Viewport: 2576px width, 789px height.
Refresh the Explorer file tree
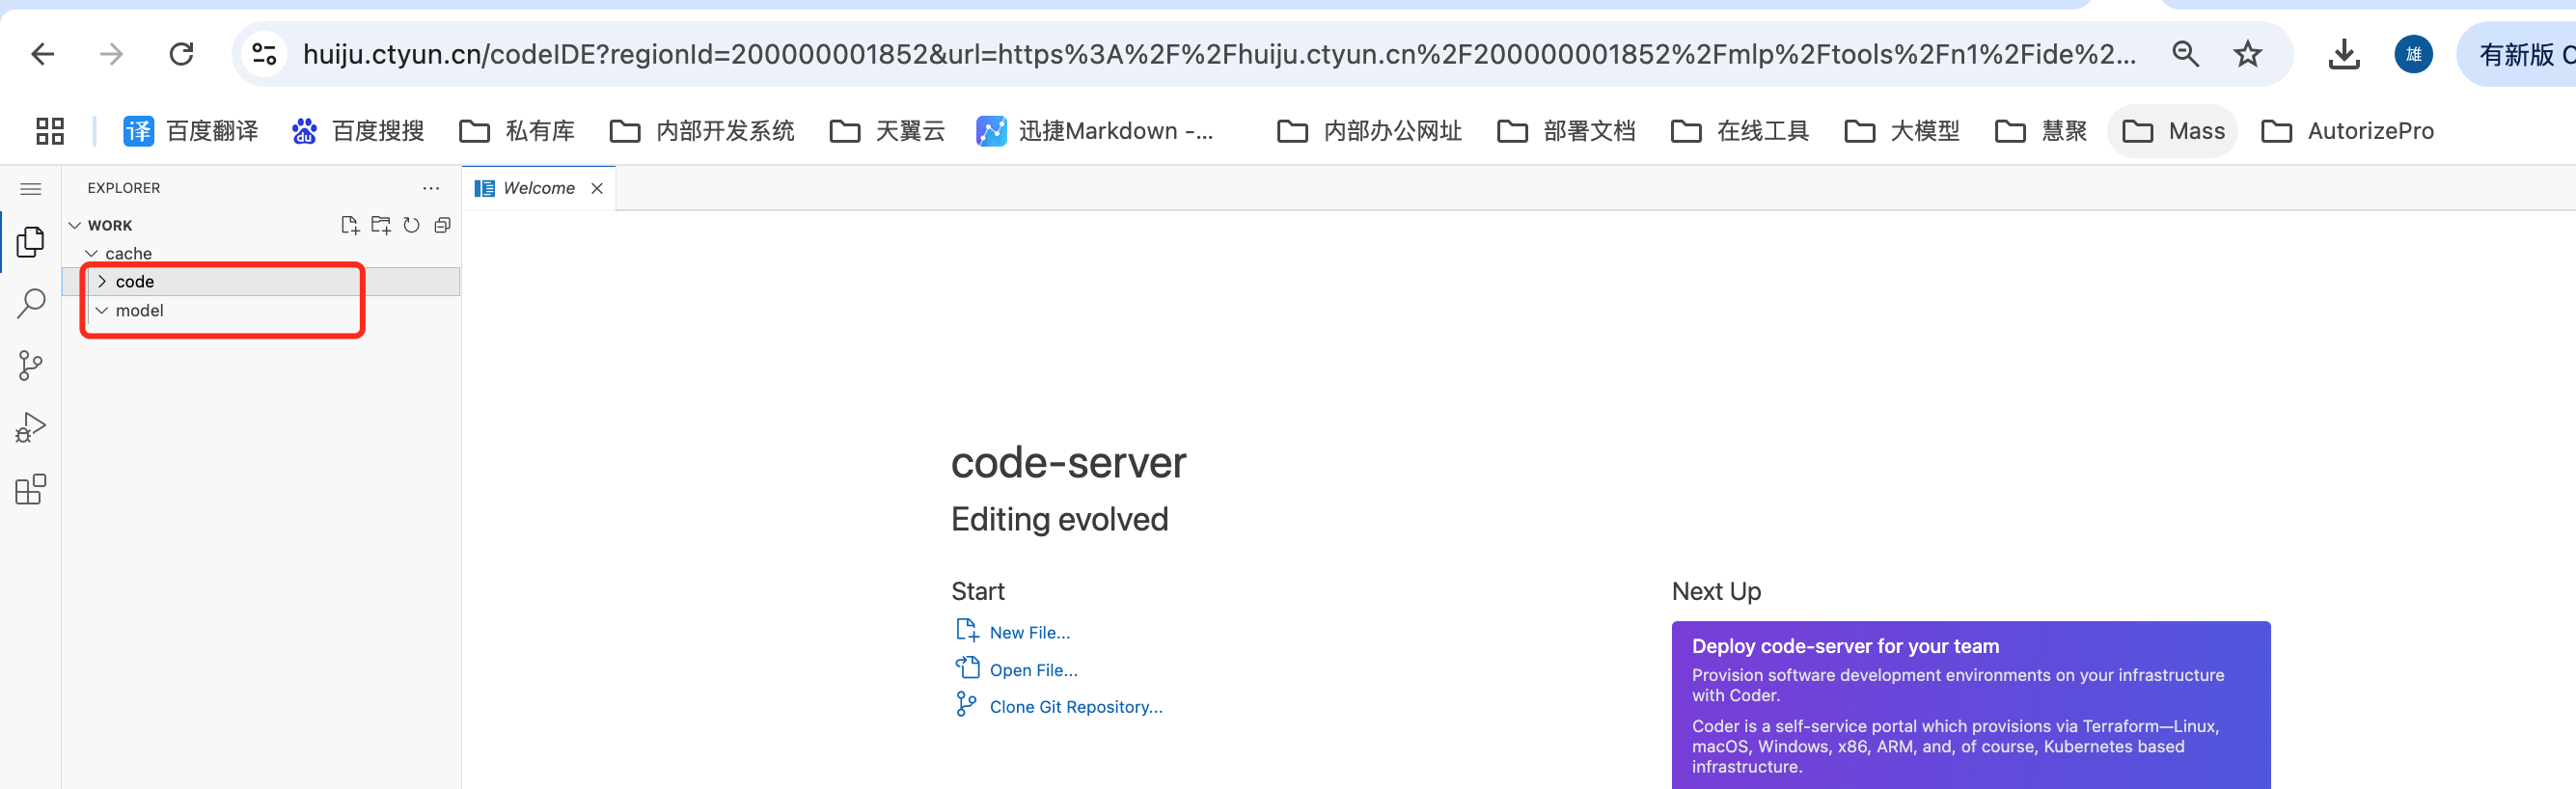[x=412, y=225]
